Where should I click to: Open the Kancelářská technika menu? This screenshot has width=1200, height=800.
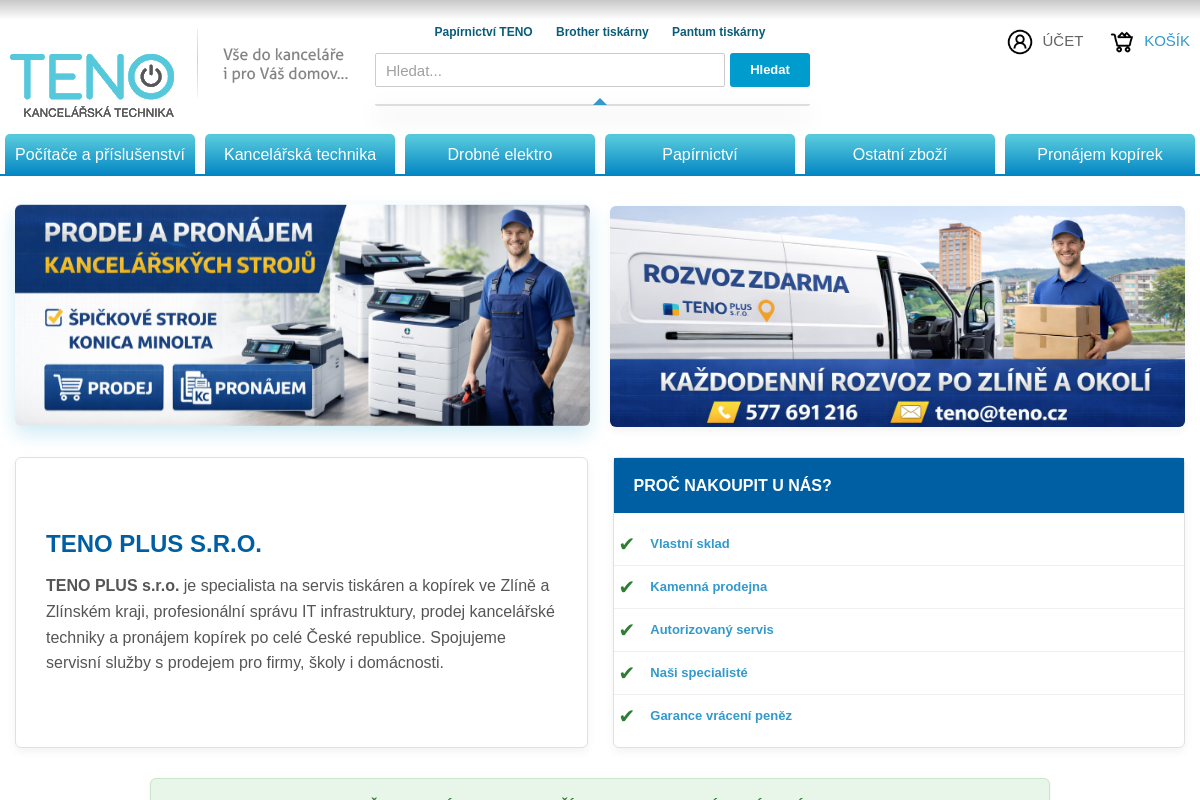300,154
